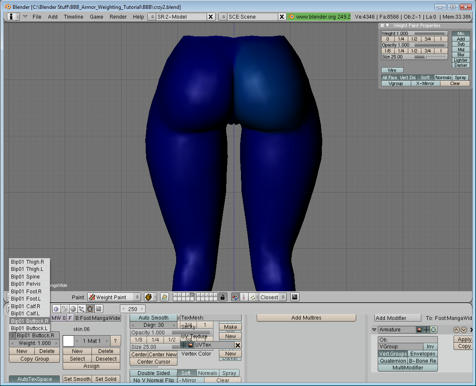
Task: Toggle Quaternion in Armature modifier
Action: 393,361
